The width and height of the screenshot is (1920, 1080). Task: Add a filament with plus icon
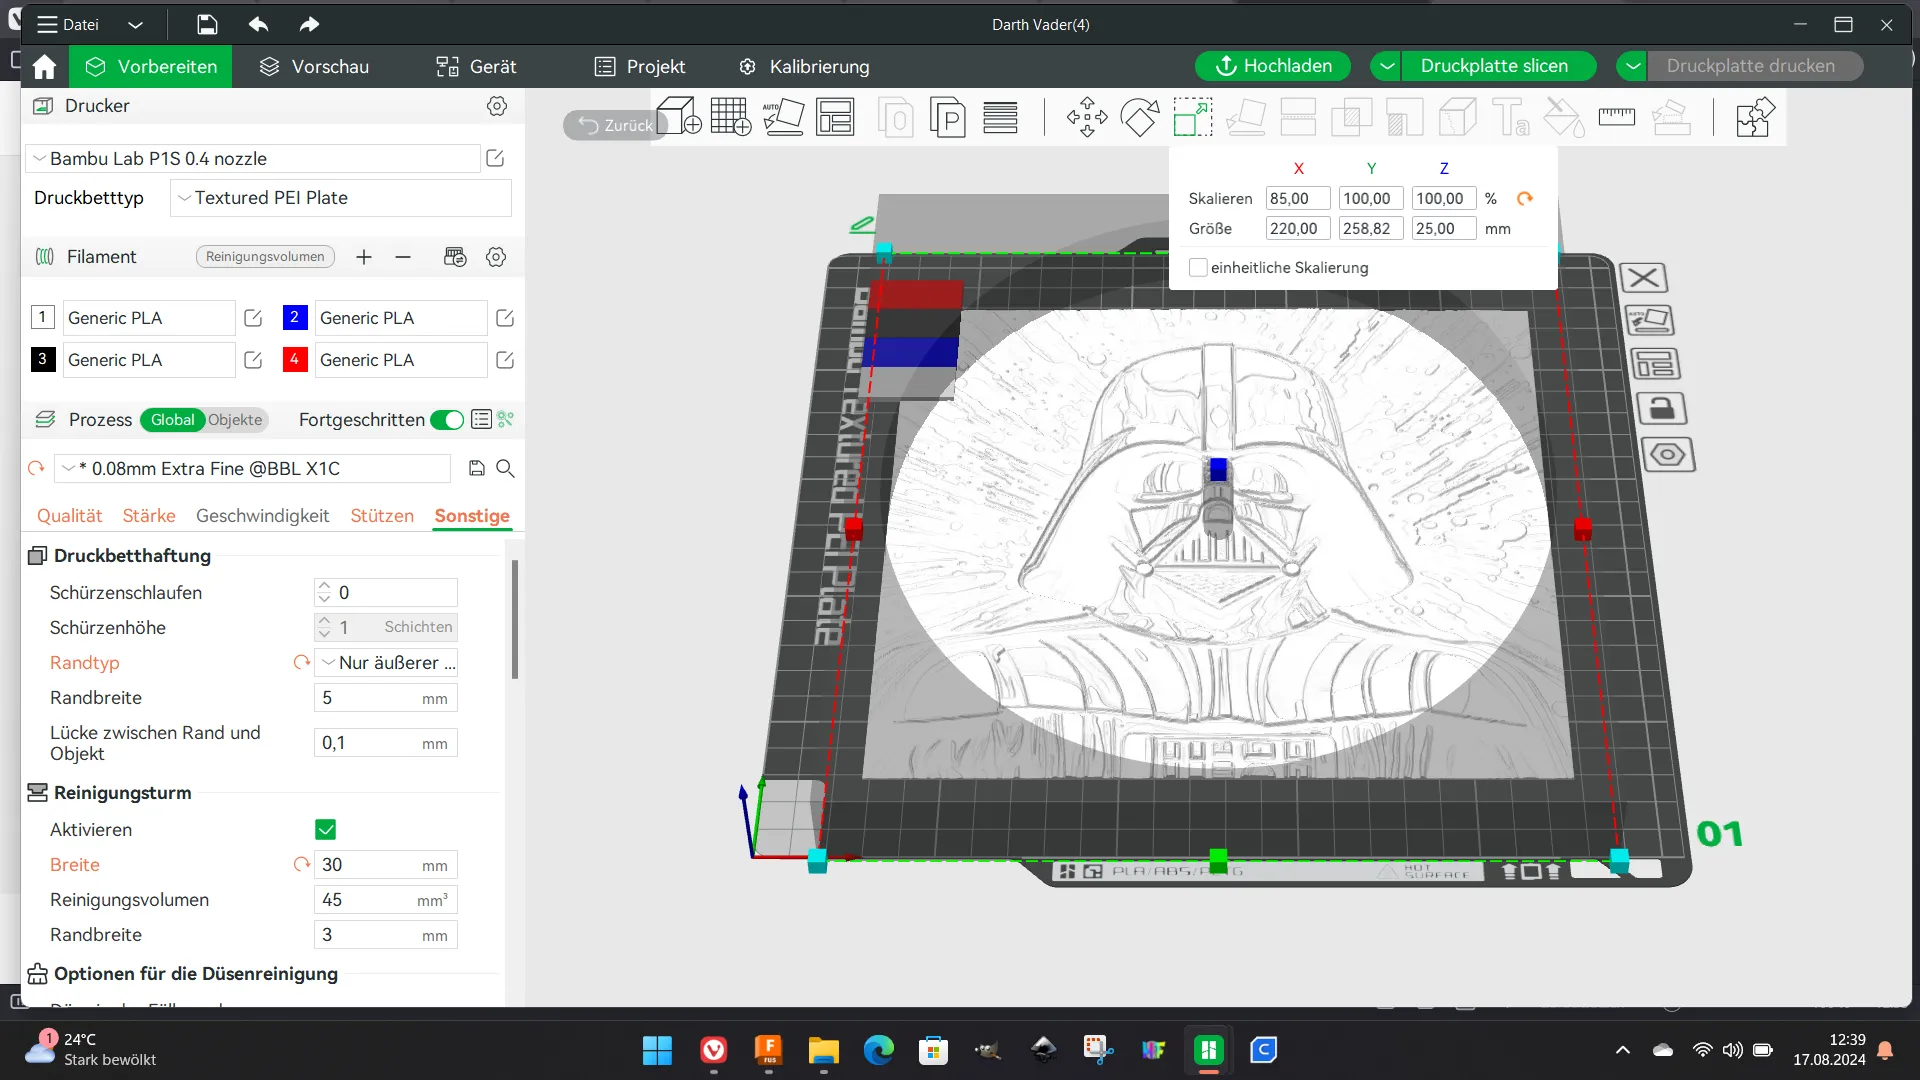pos(364,257)
